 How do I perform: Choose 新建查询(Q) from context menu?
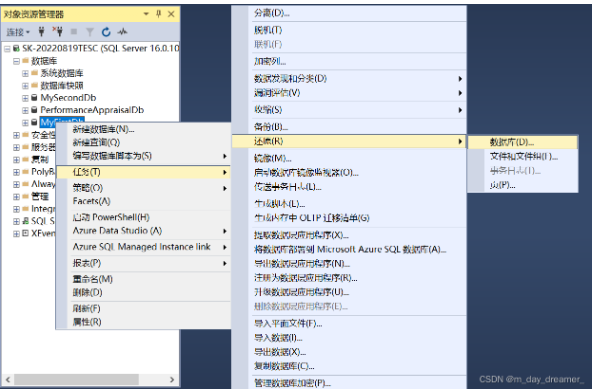(x=143, y=142)
